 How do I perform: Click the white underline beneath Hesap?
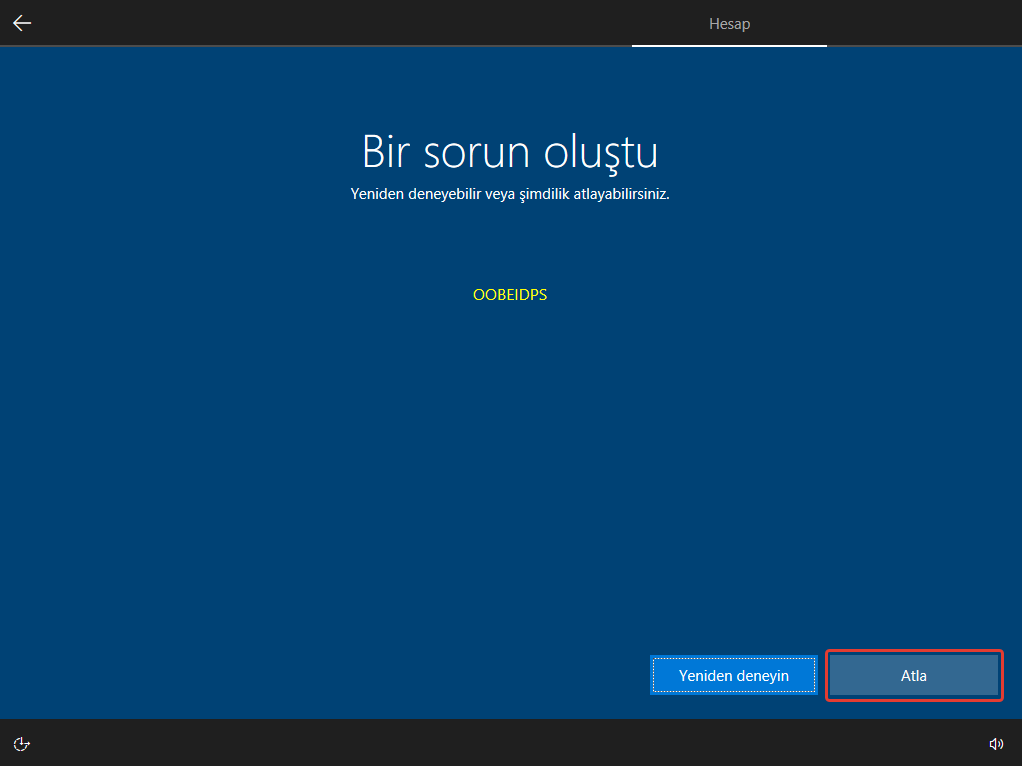pos(729,46)
